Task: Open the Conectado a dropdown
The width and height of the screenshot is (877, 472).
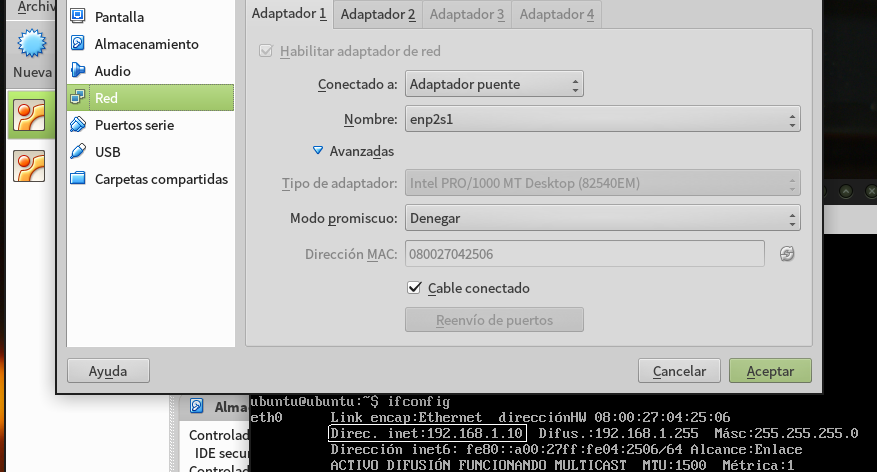Action: tap(494, 85)
